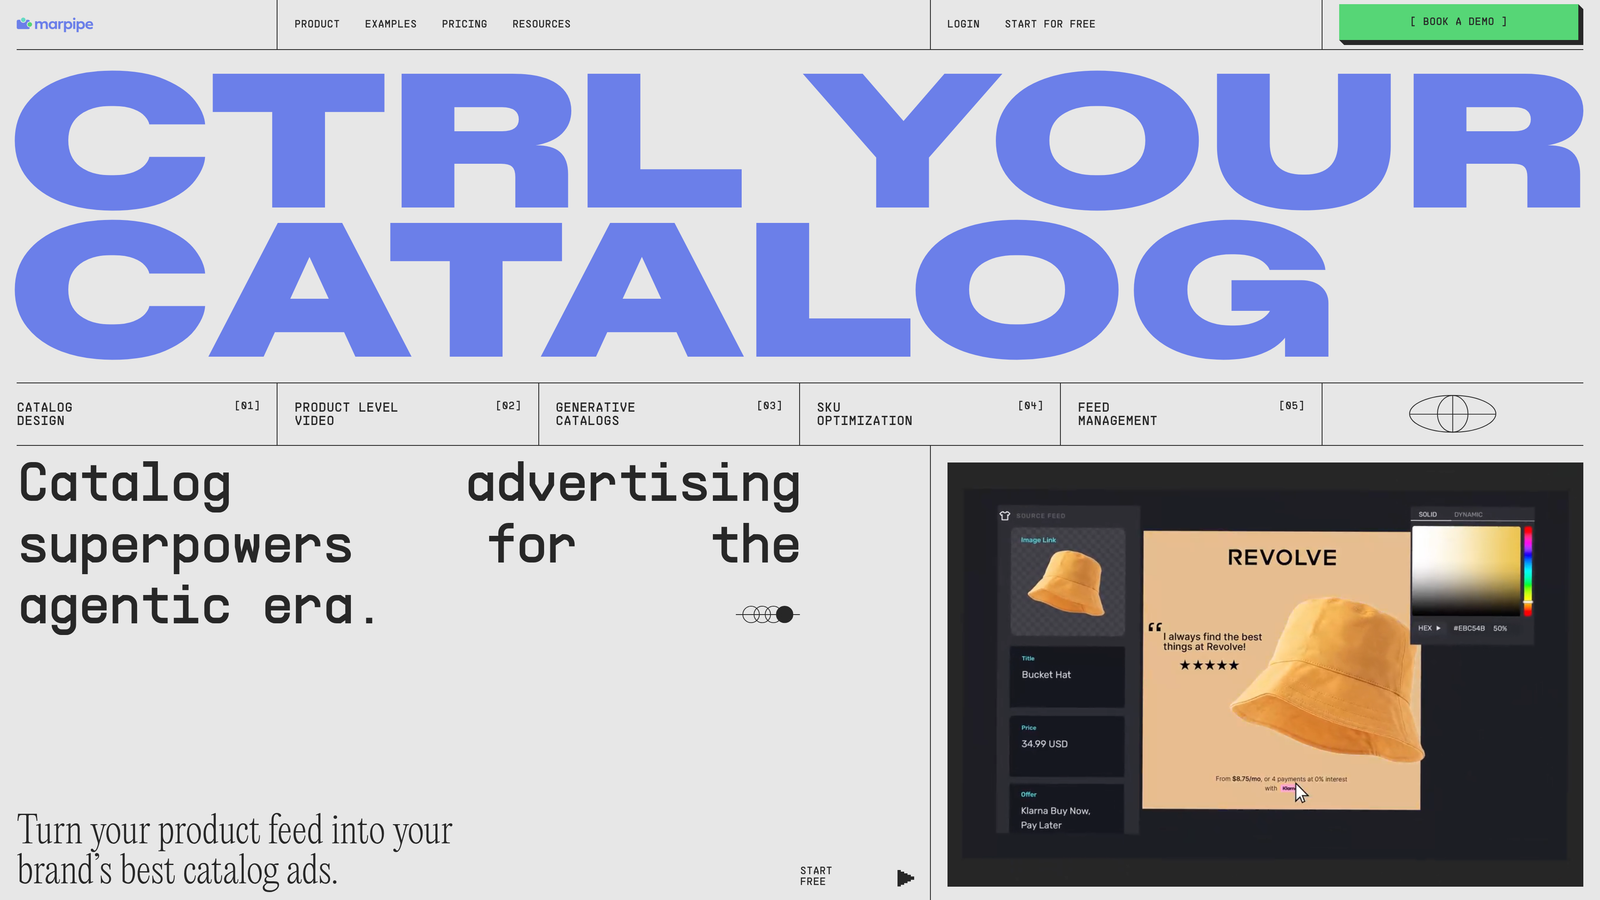Click the color gradient picker area
Viewport: 1600px width, 900px height.
coord(1466,571)
